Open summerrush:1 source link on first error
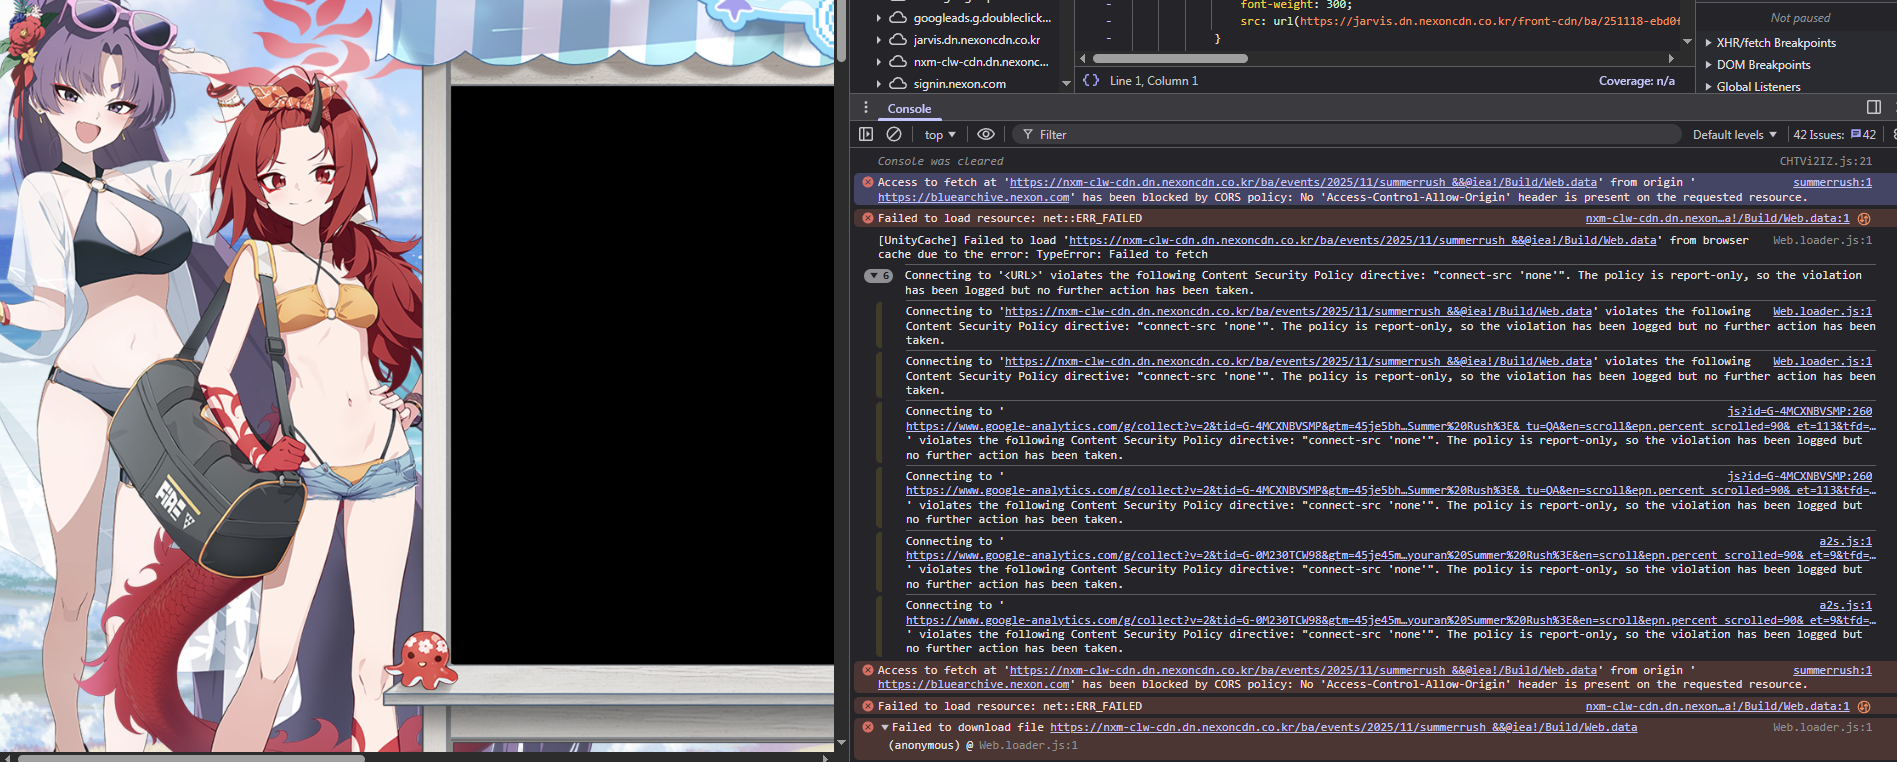 click(x=1832, y=182)
